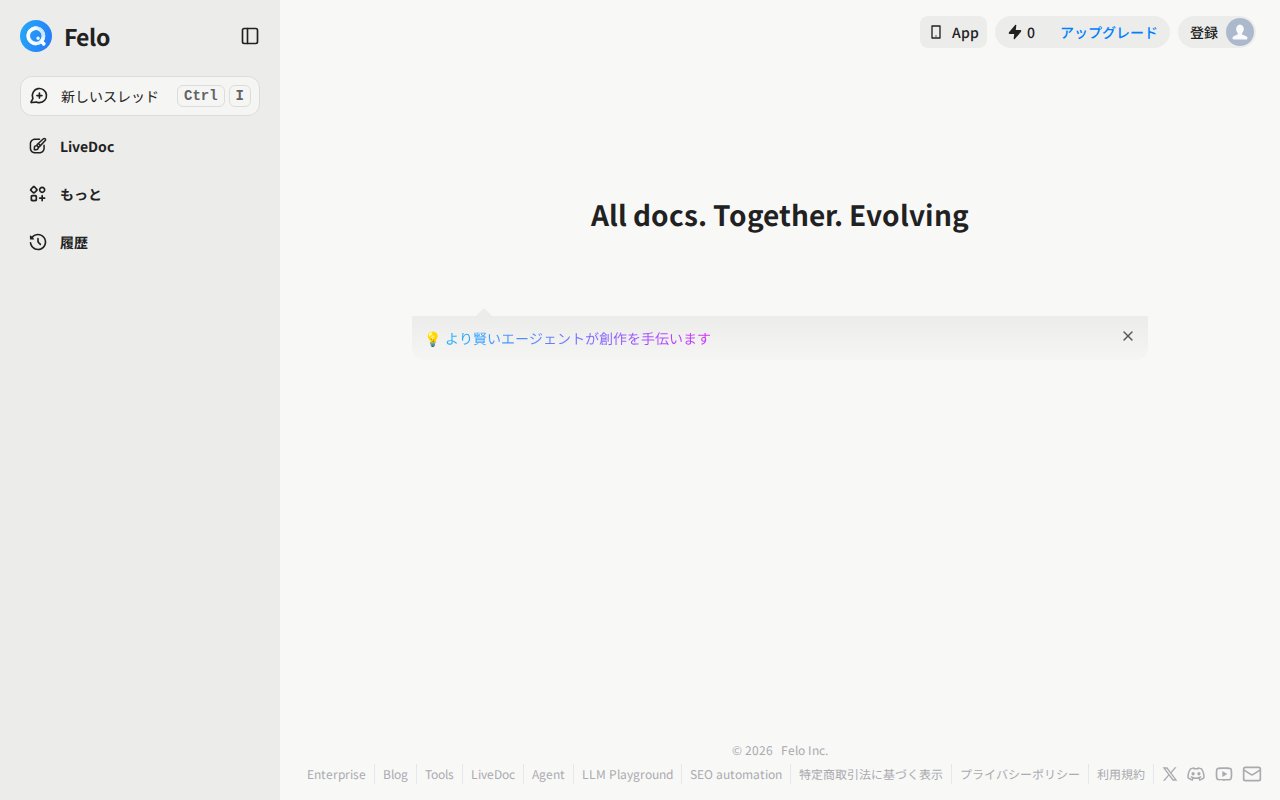The width and height of the screenshot is (1280, 800).
Task: Open the YouTube icon in footer
Action: click(x=1224, y=774)
